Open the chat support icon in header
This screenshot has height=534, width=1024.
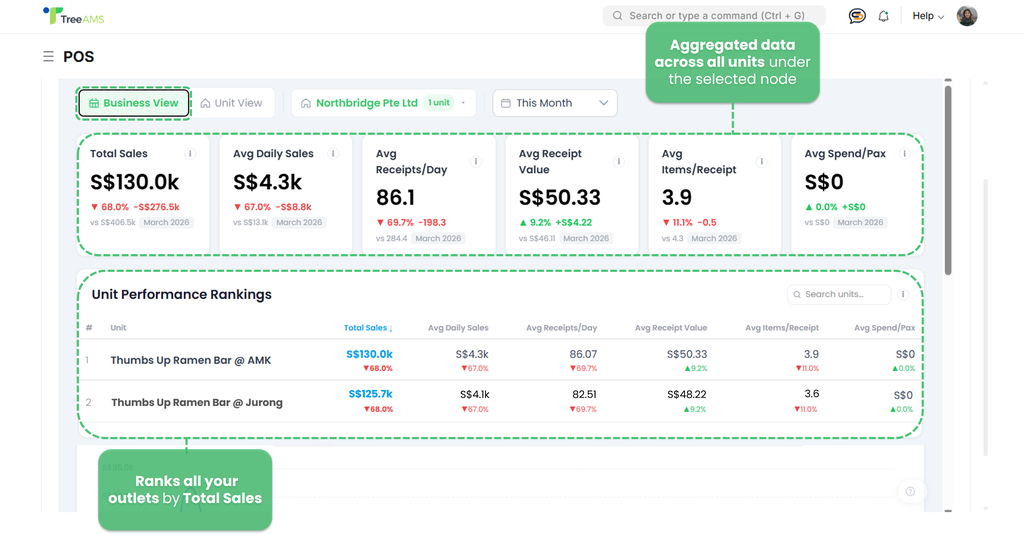point(857,16)
